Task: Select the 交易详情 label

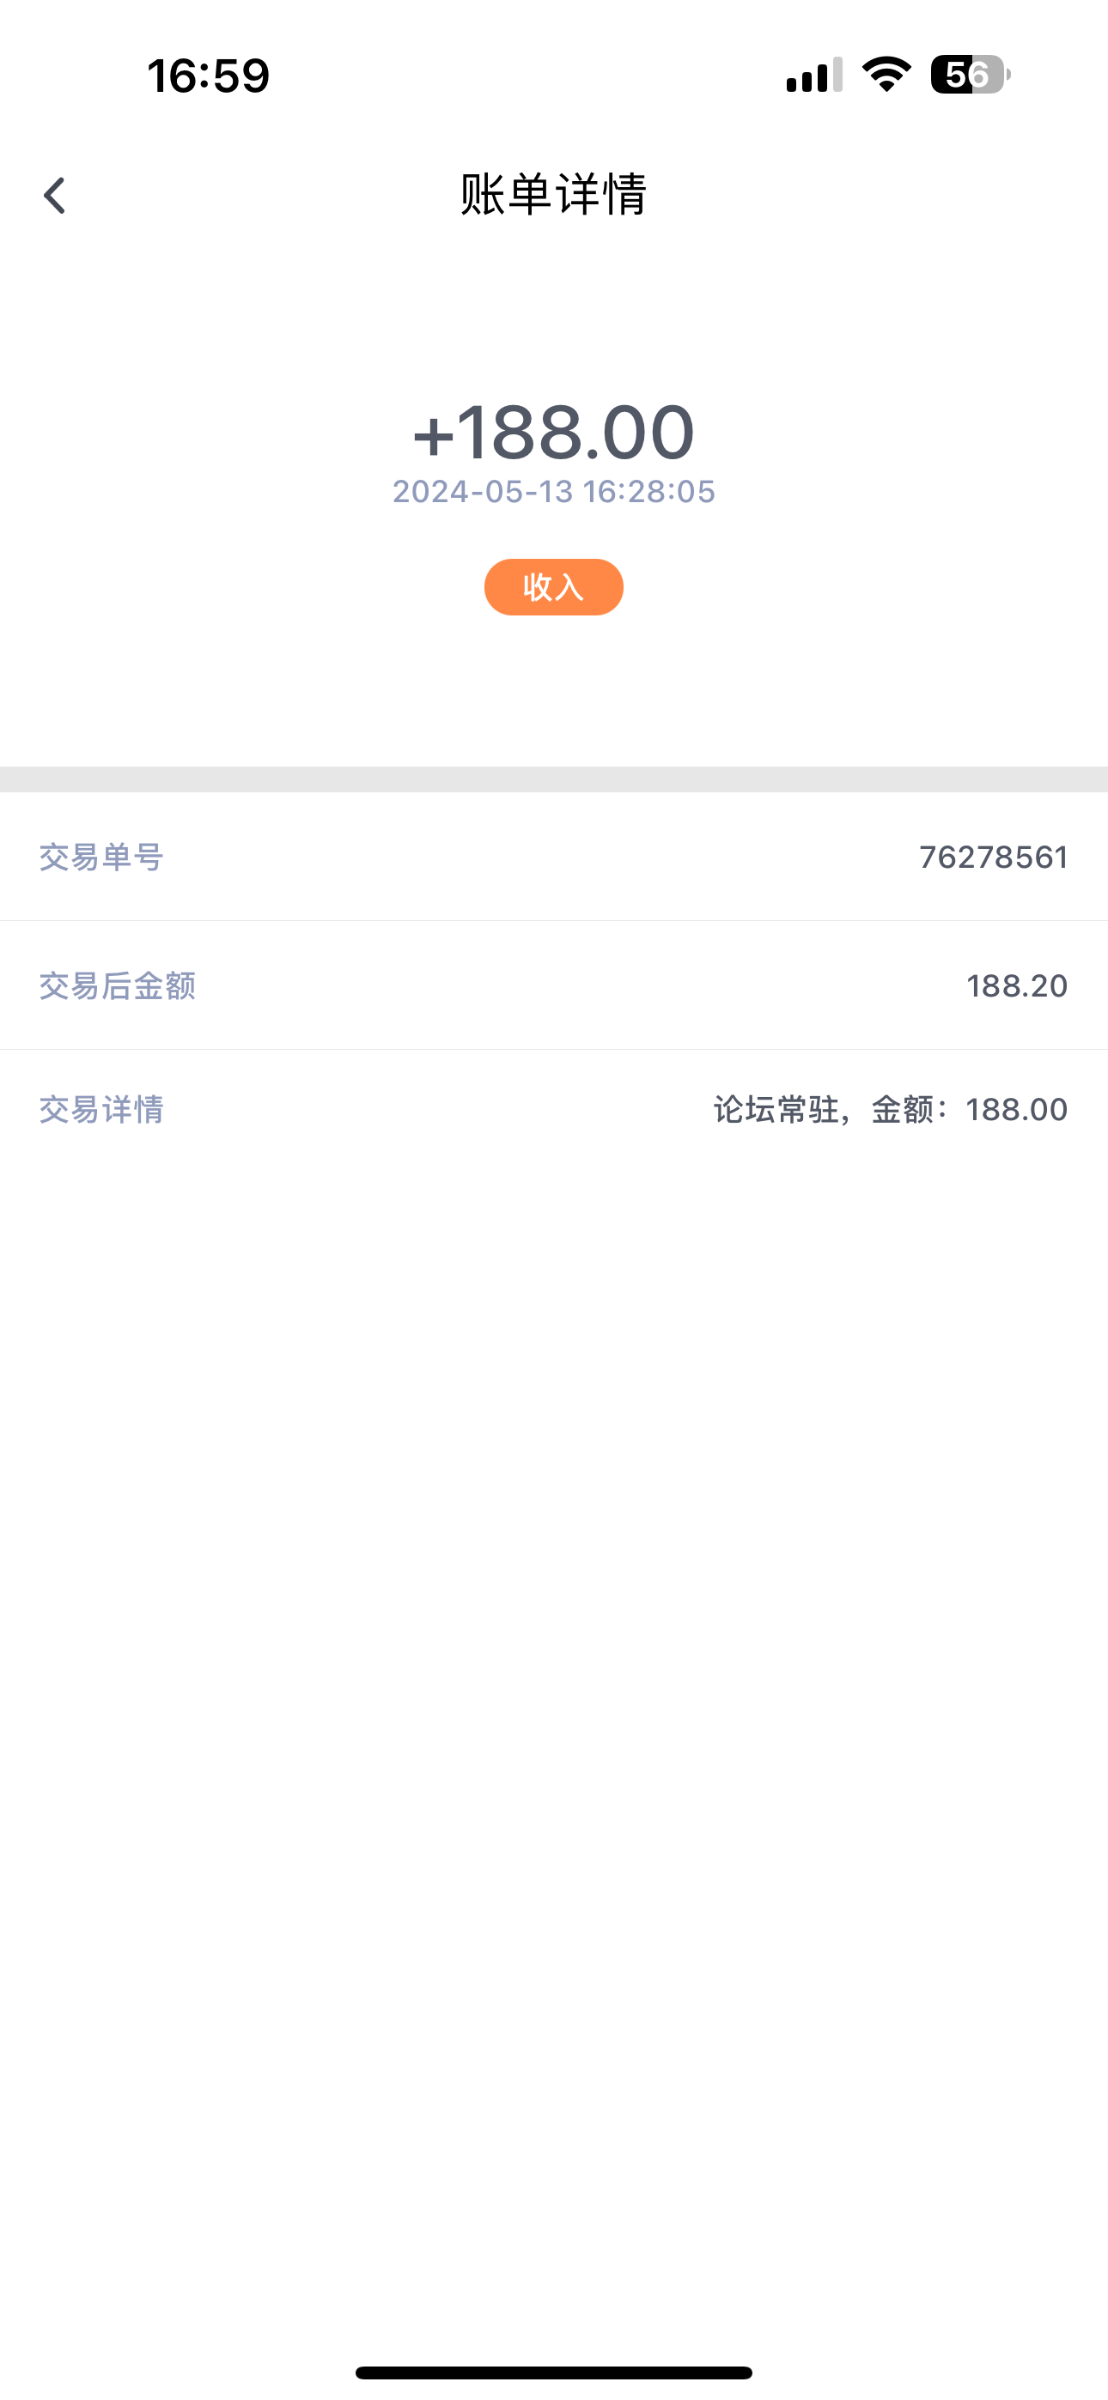Action: [x=101, y=1109]
